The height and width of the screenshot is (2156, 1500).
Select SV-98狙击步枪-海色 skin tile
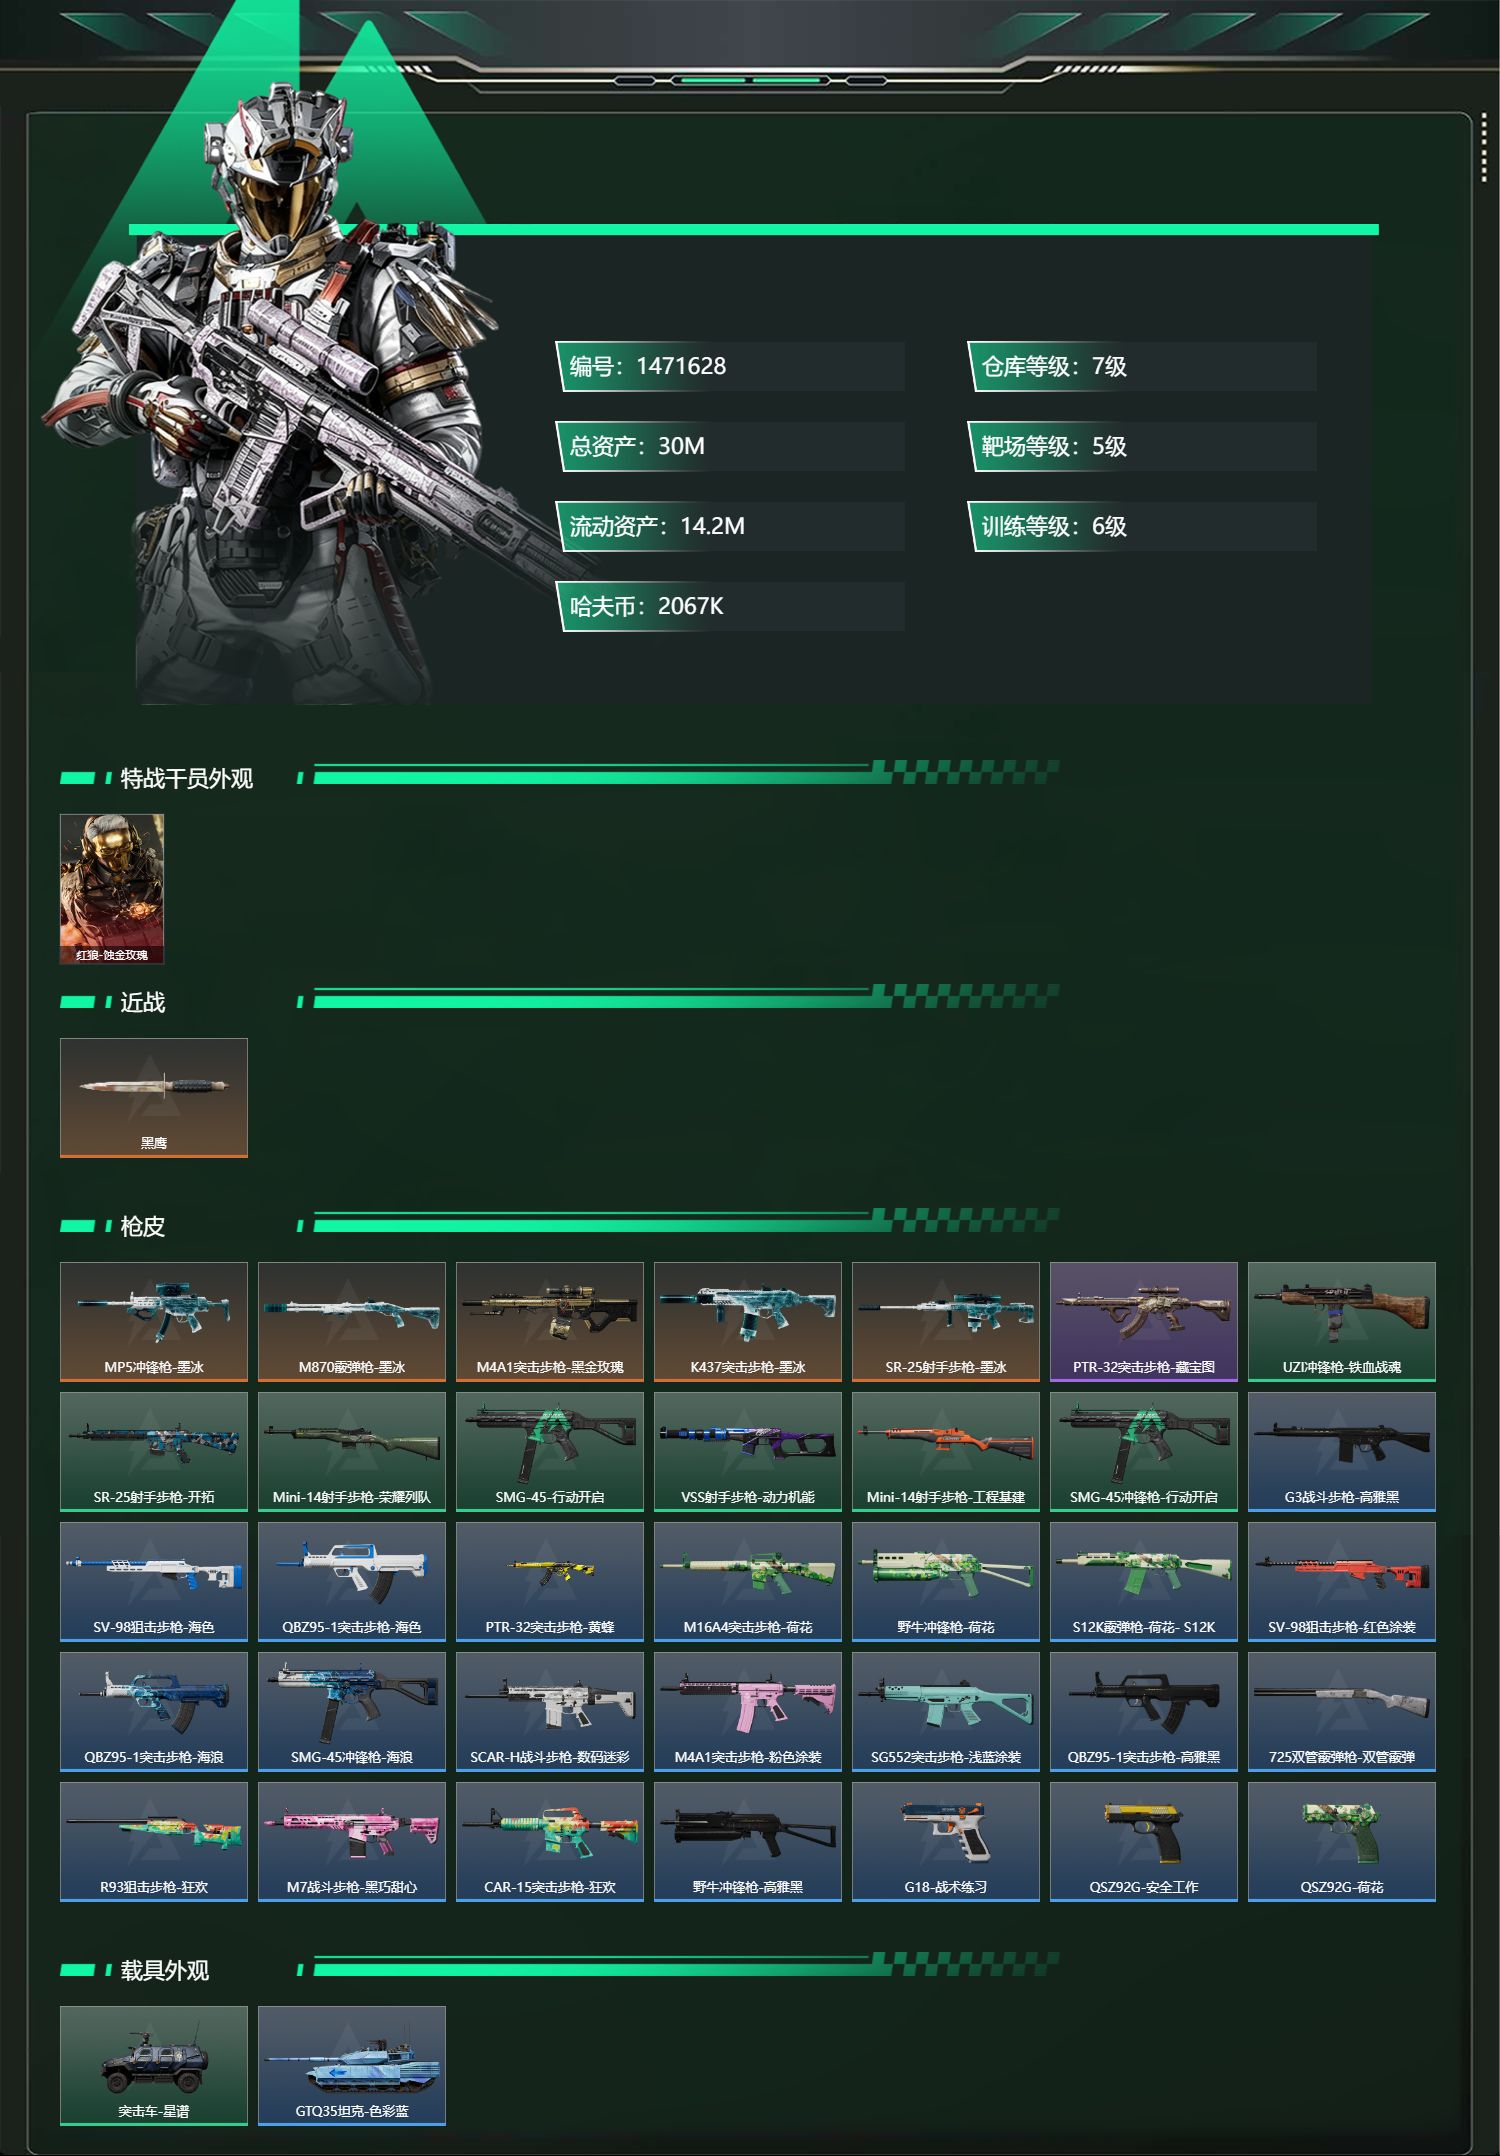(154, 1582)
